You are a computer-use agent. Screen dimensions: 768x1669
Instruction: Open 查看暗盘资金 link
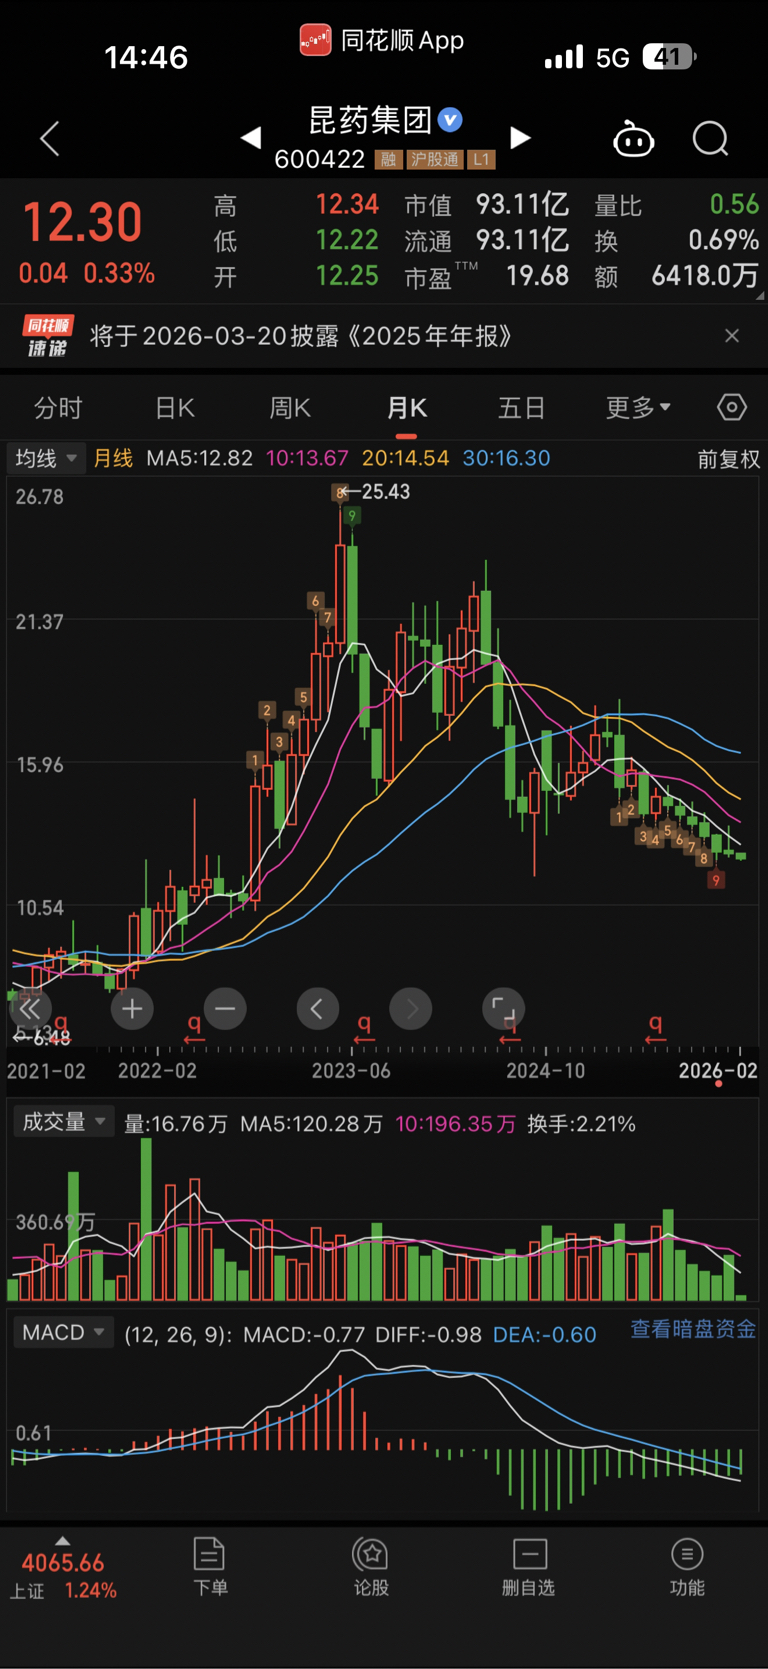coord(692,1329)
